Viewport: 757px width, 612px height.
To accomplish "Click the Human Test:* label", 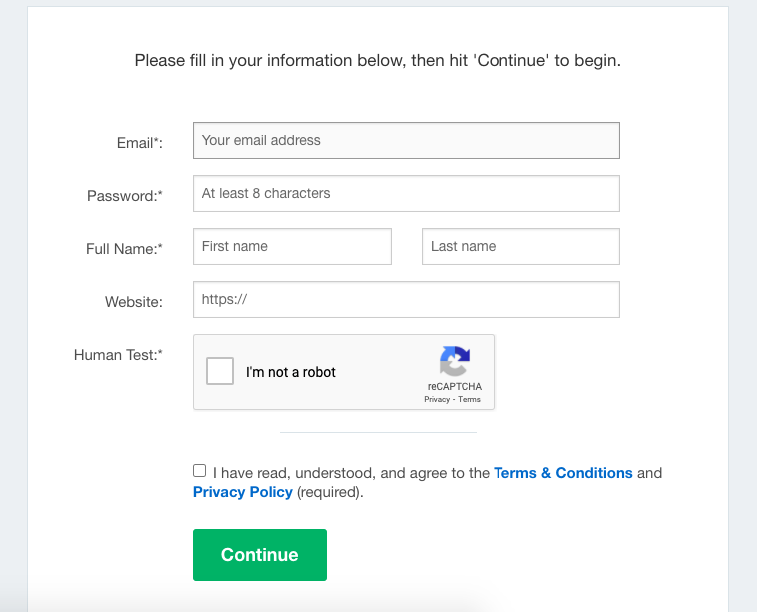I will coord(118,355).
